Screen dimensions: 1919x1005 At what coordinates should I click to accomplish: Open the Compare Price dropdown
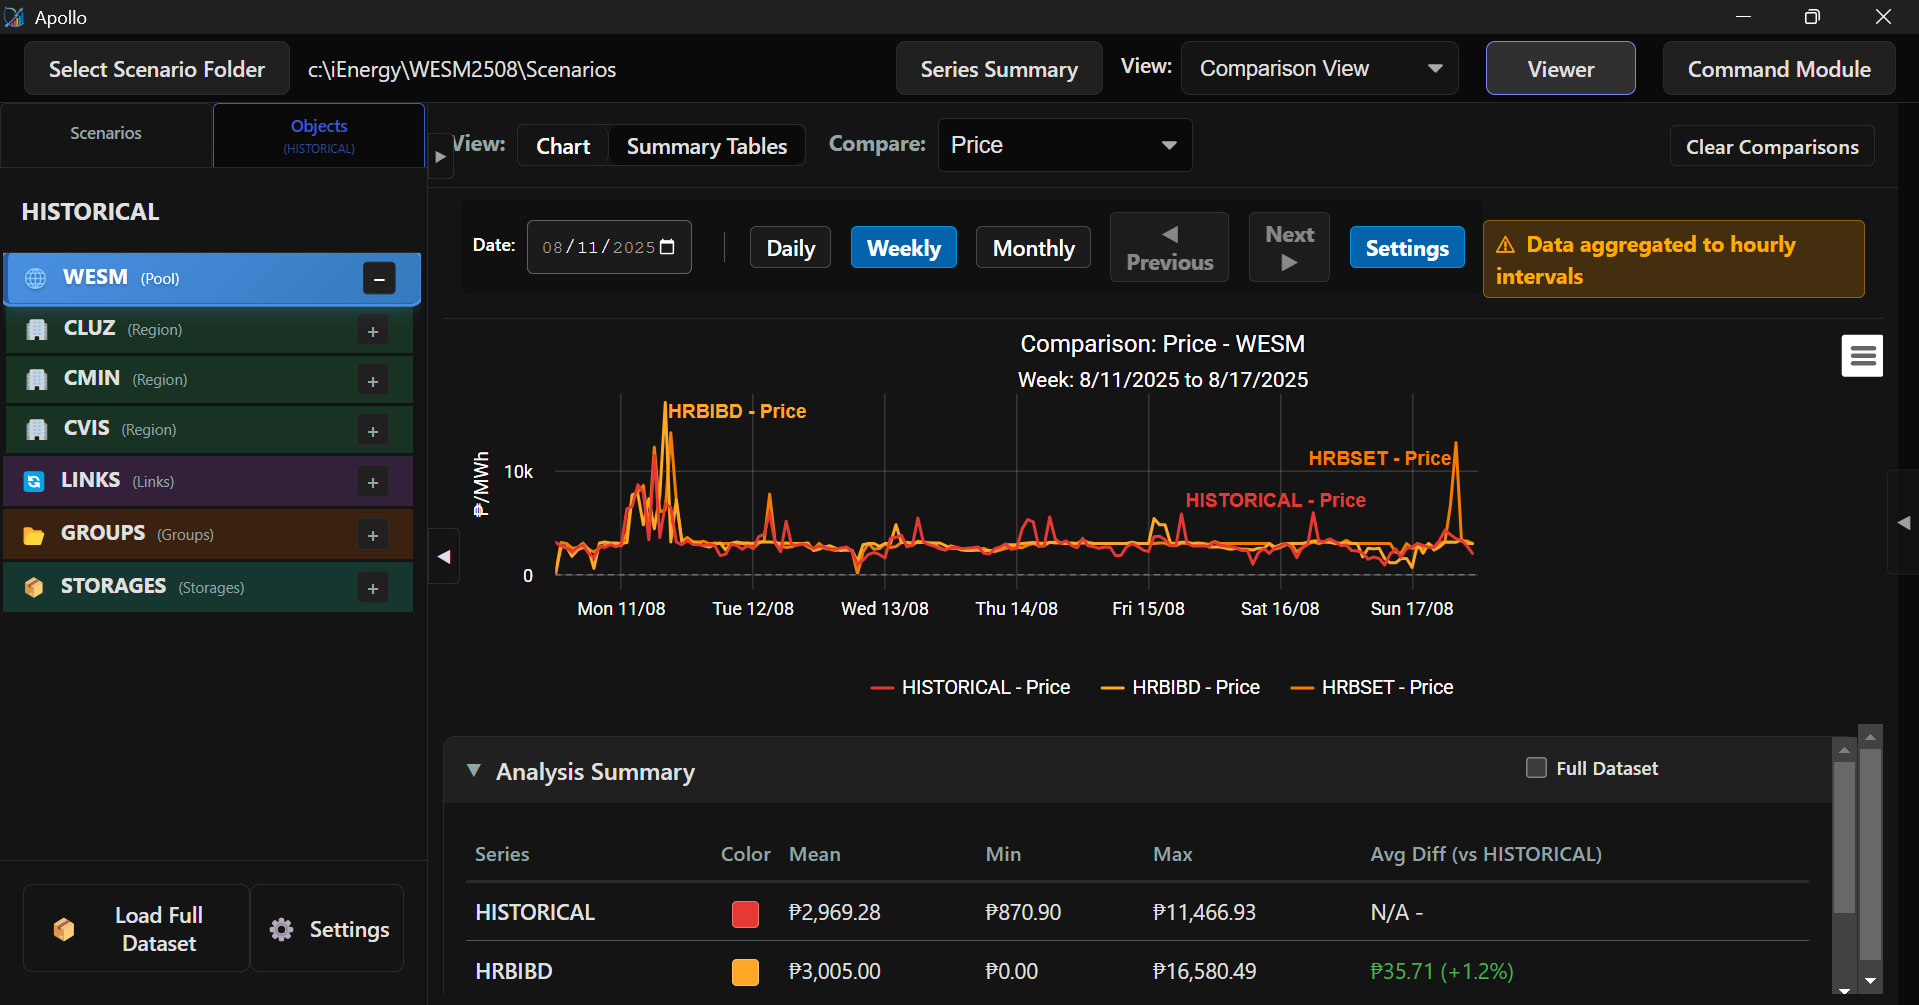(1064, 145)
